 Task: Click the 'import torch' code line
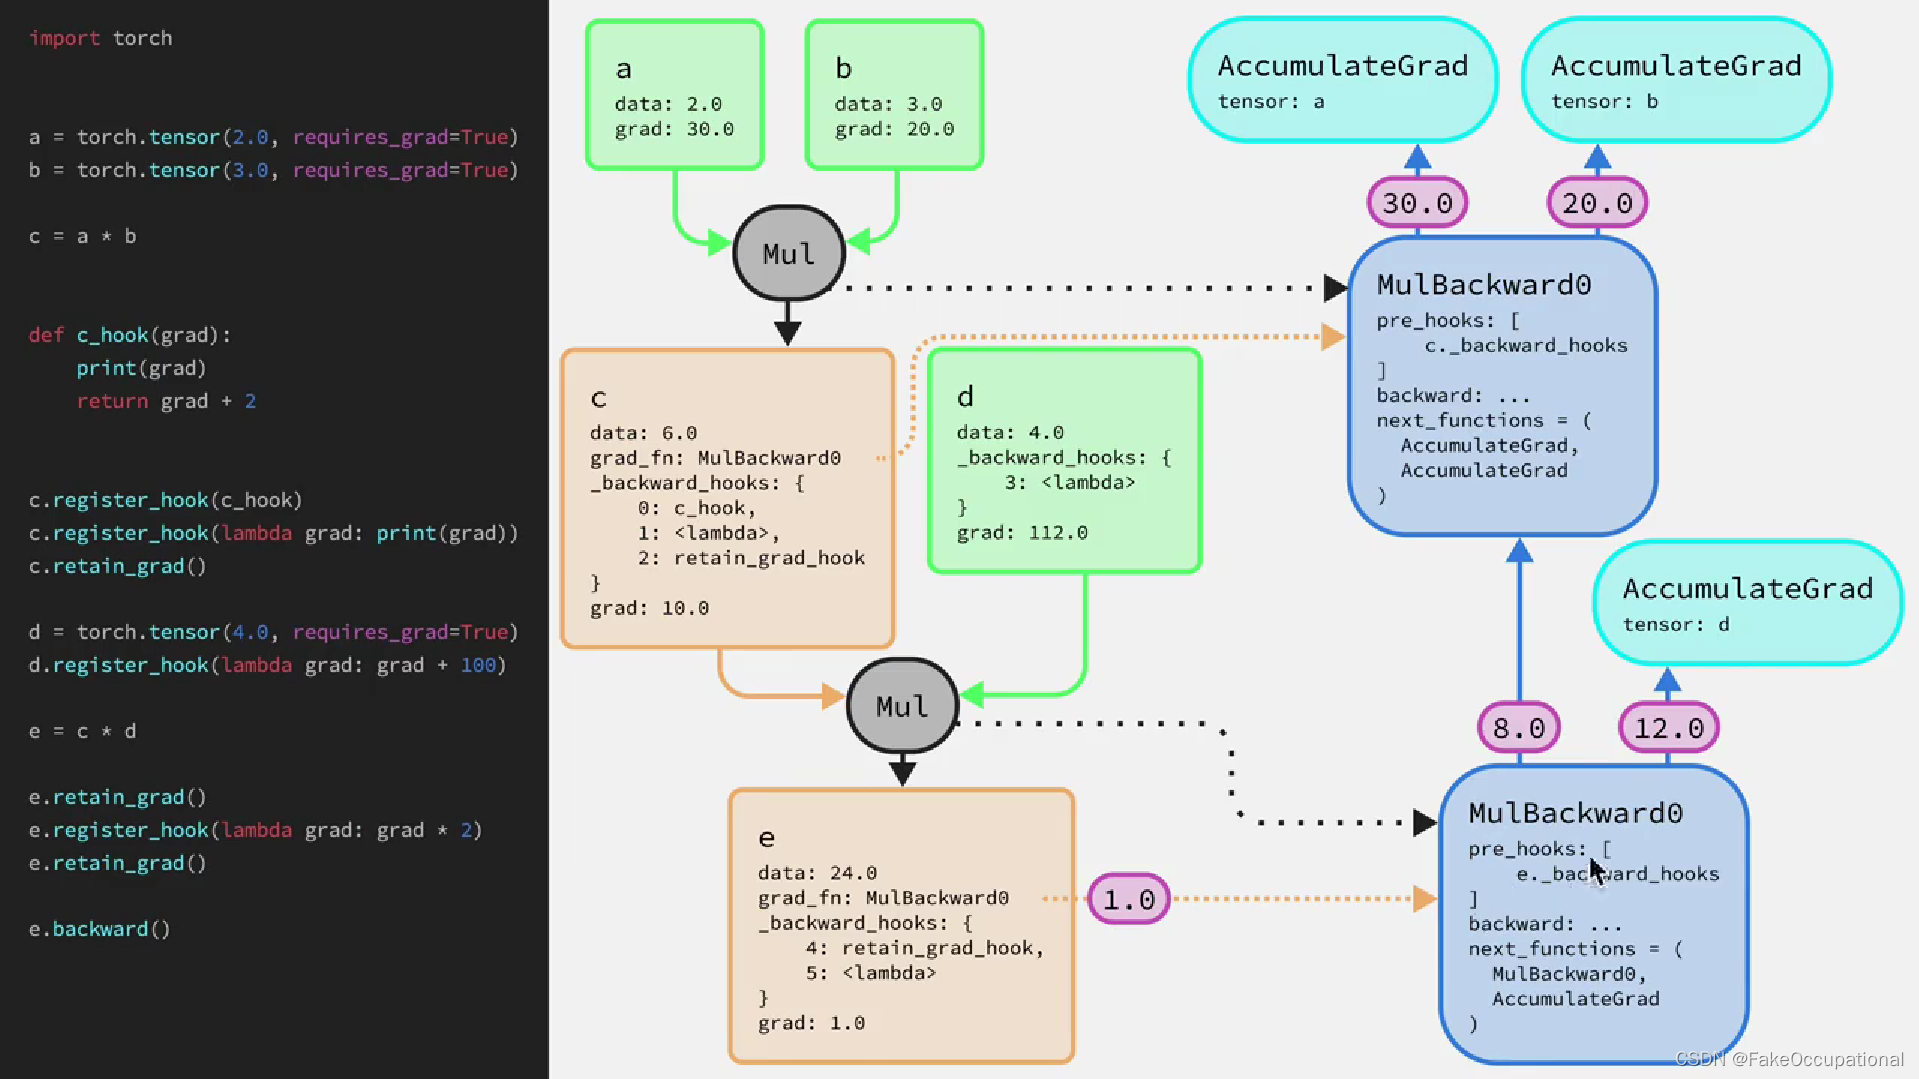100,38
